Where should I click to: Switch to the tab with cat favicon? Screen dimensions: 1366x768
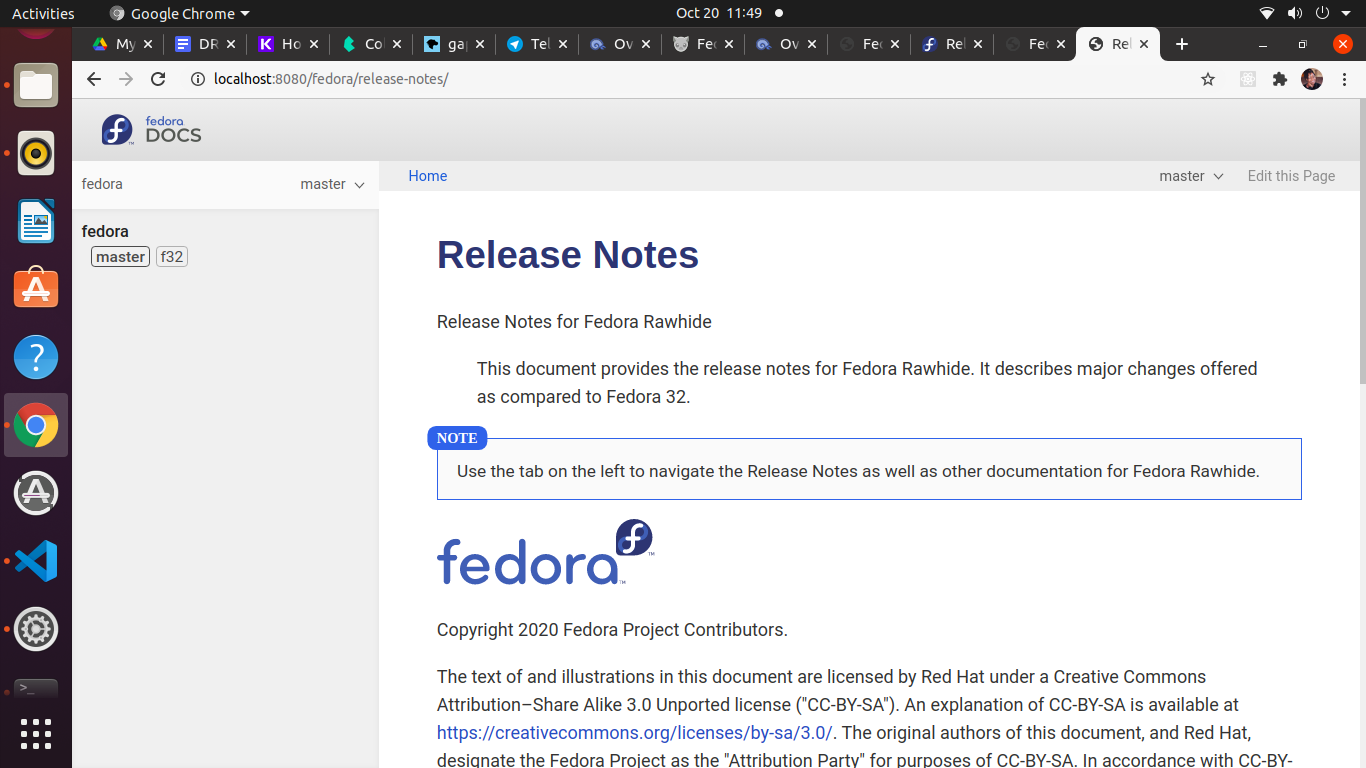(x=694, y=44)
